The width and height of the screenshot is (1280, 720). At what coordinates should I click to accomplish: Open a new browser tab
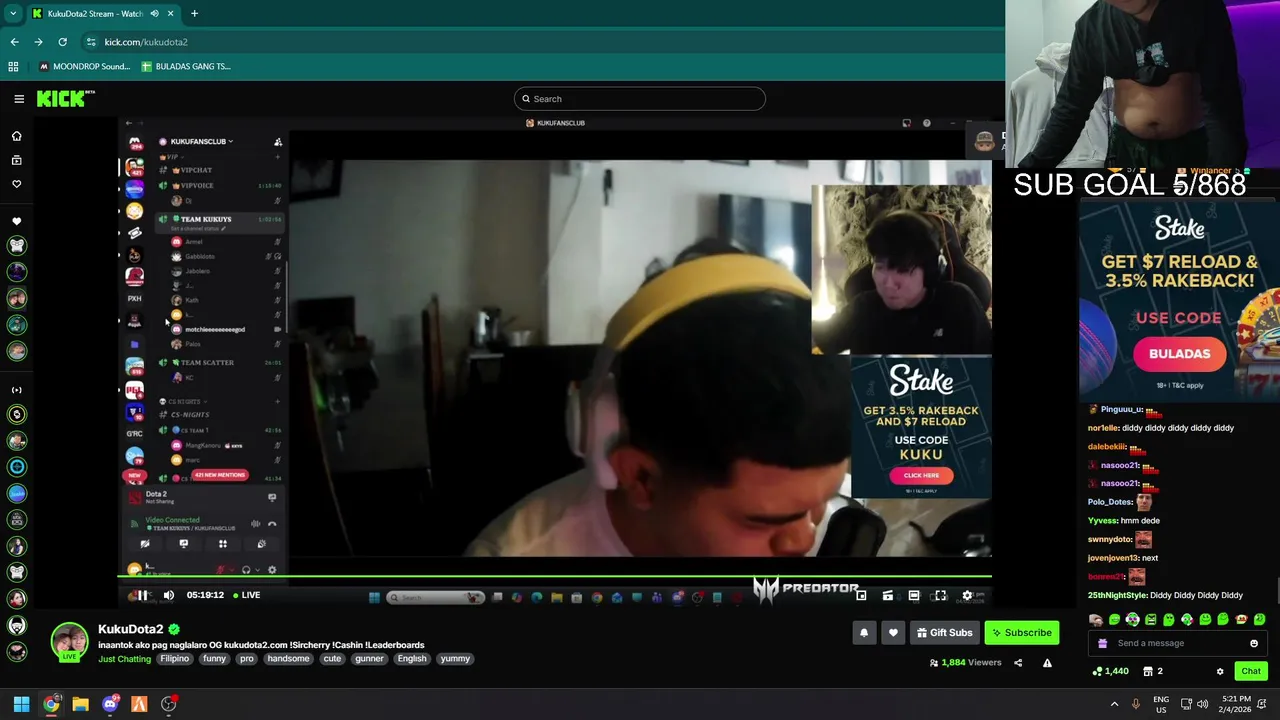[x=194, y=13]
